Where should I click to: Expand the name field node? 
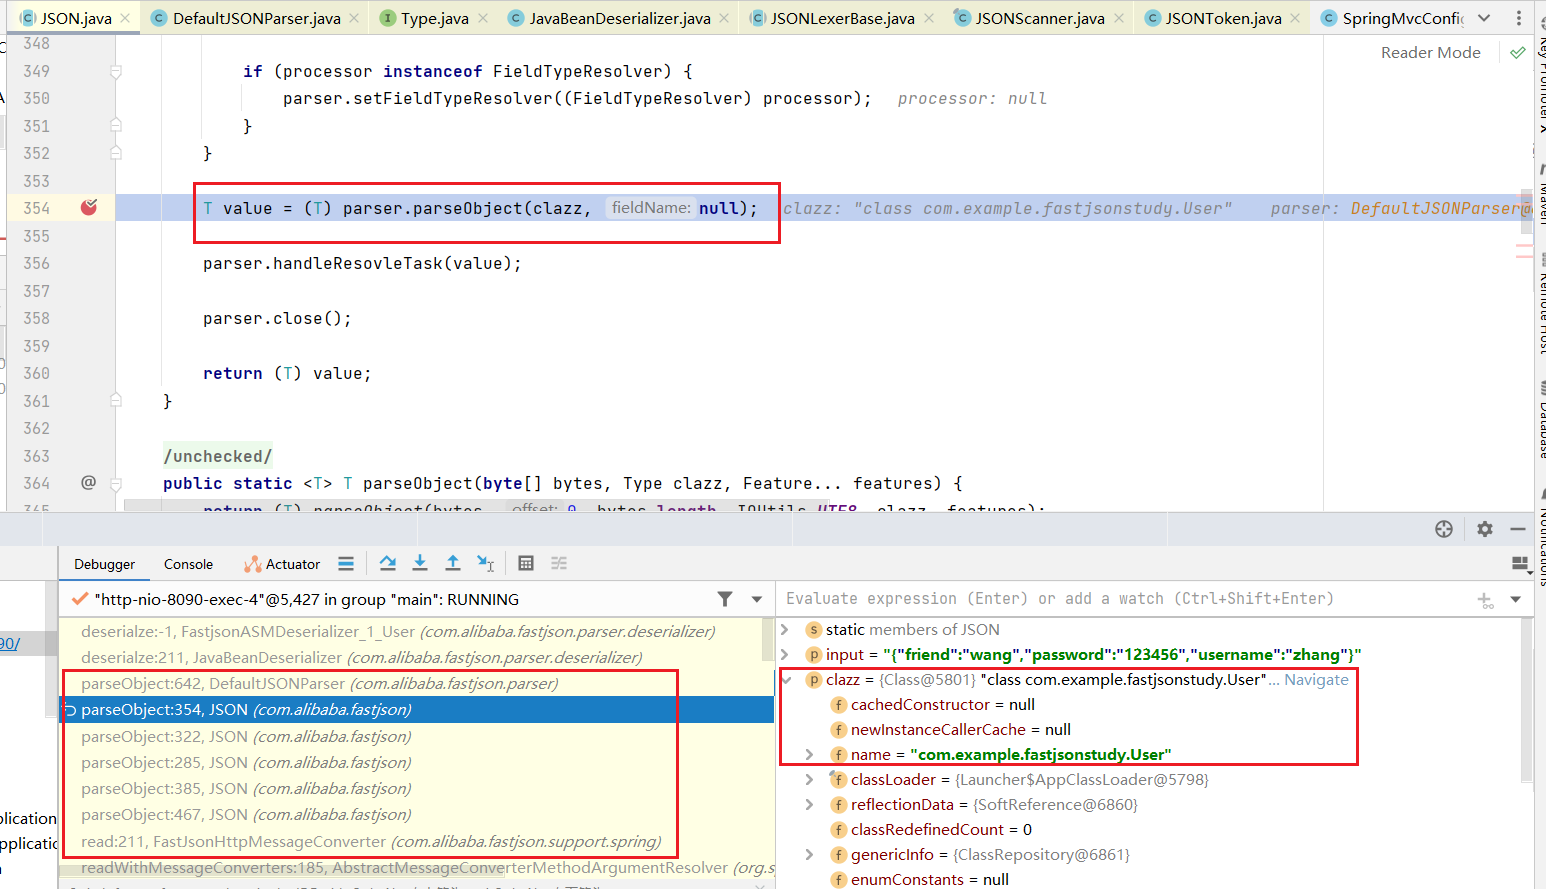tap(810, 754)
